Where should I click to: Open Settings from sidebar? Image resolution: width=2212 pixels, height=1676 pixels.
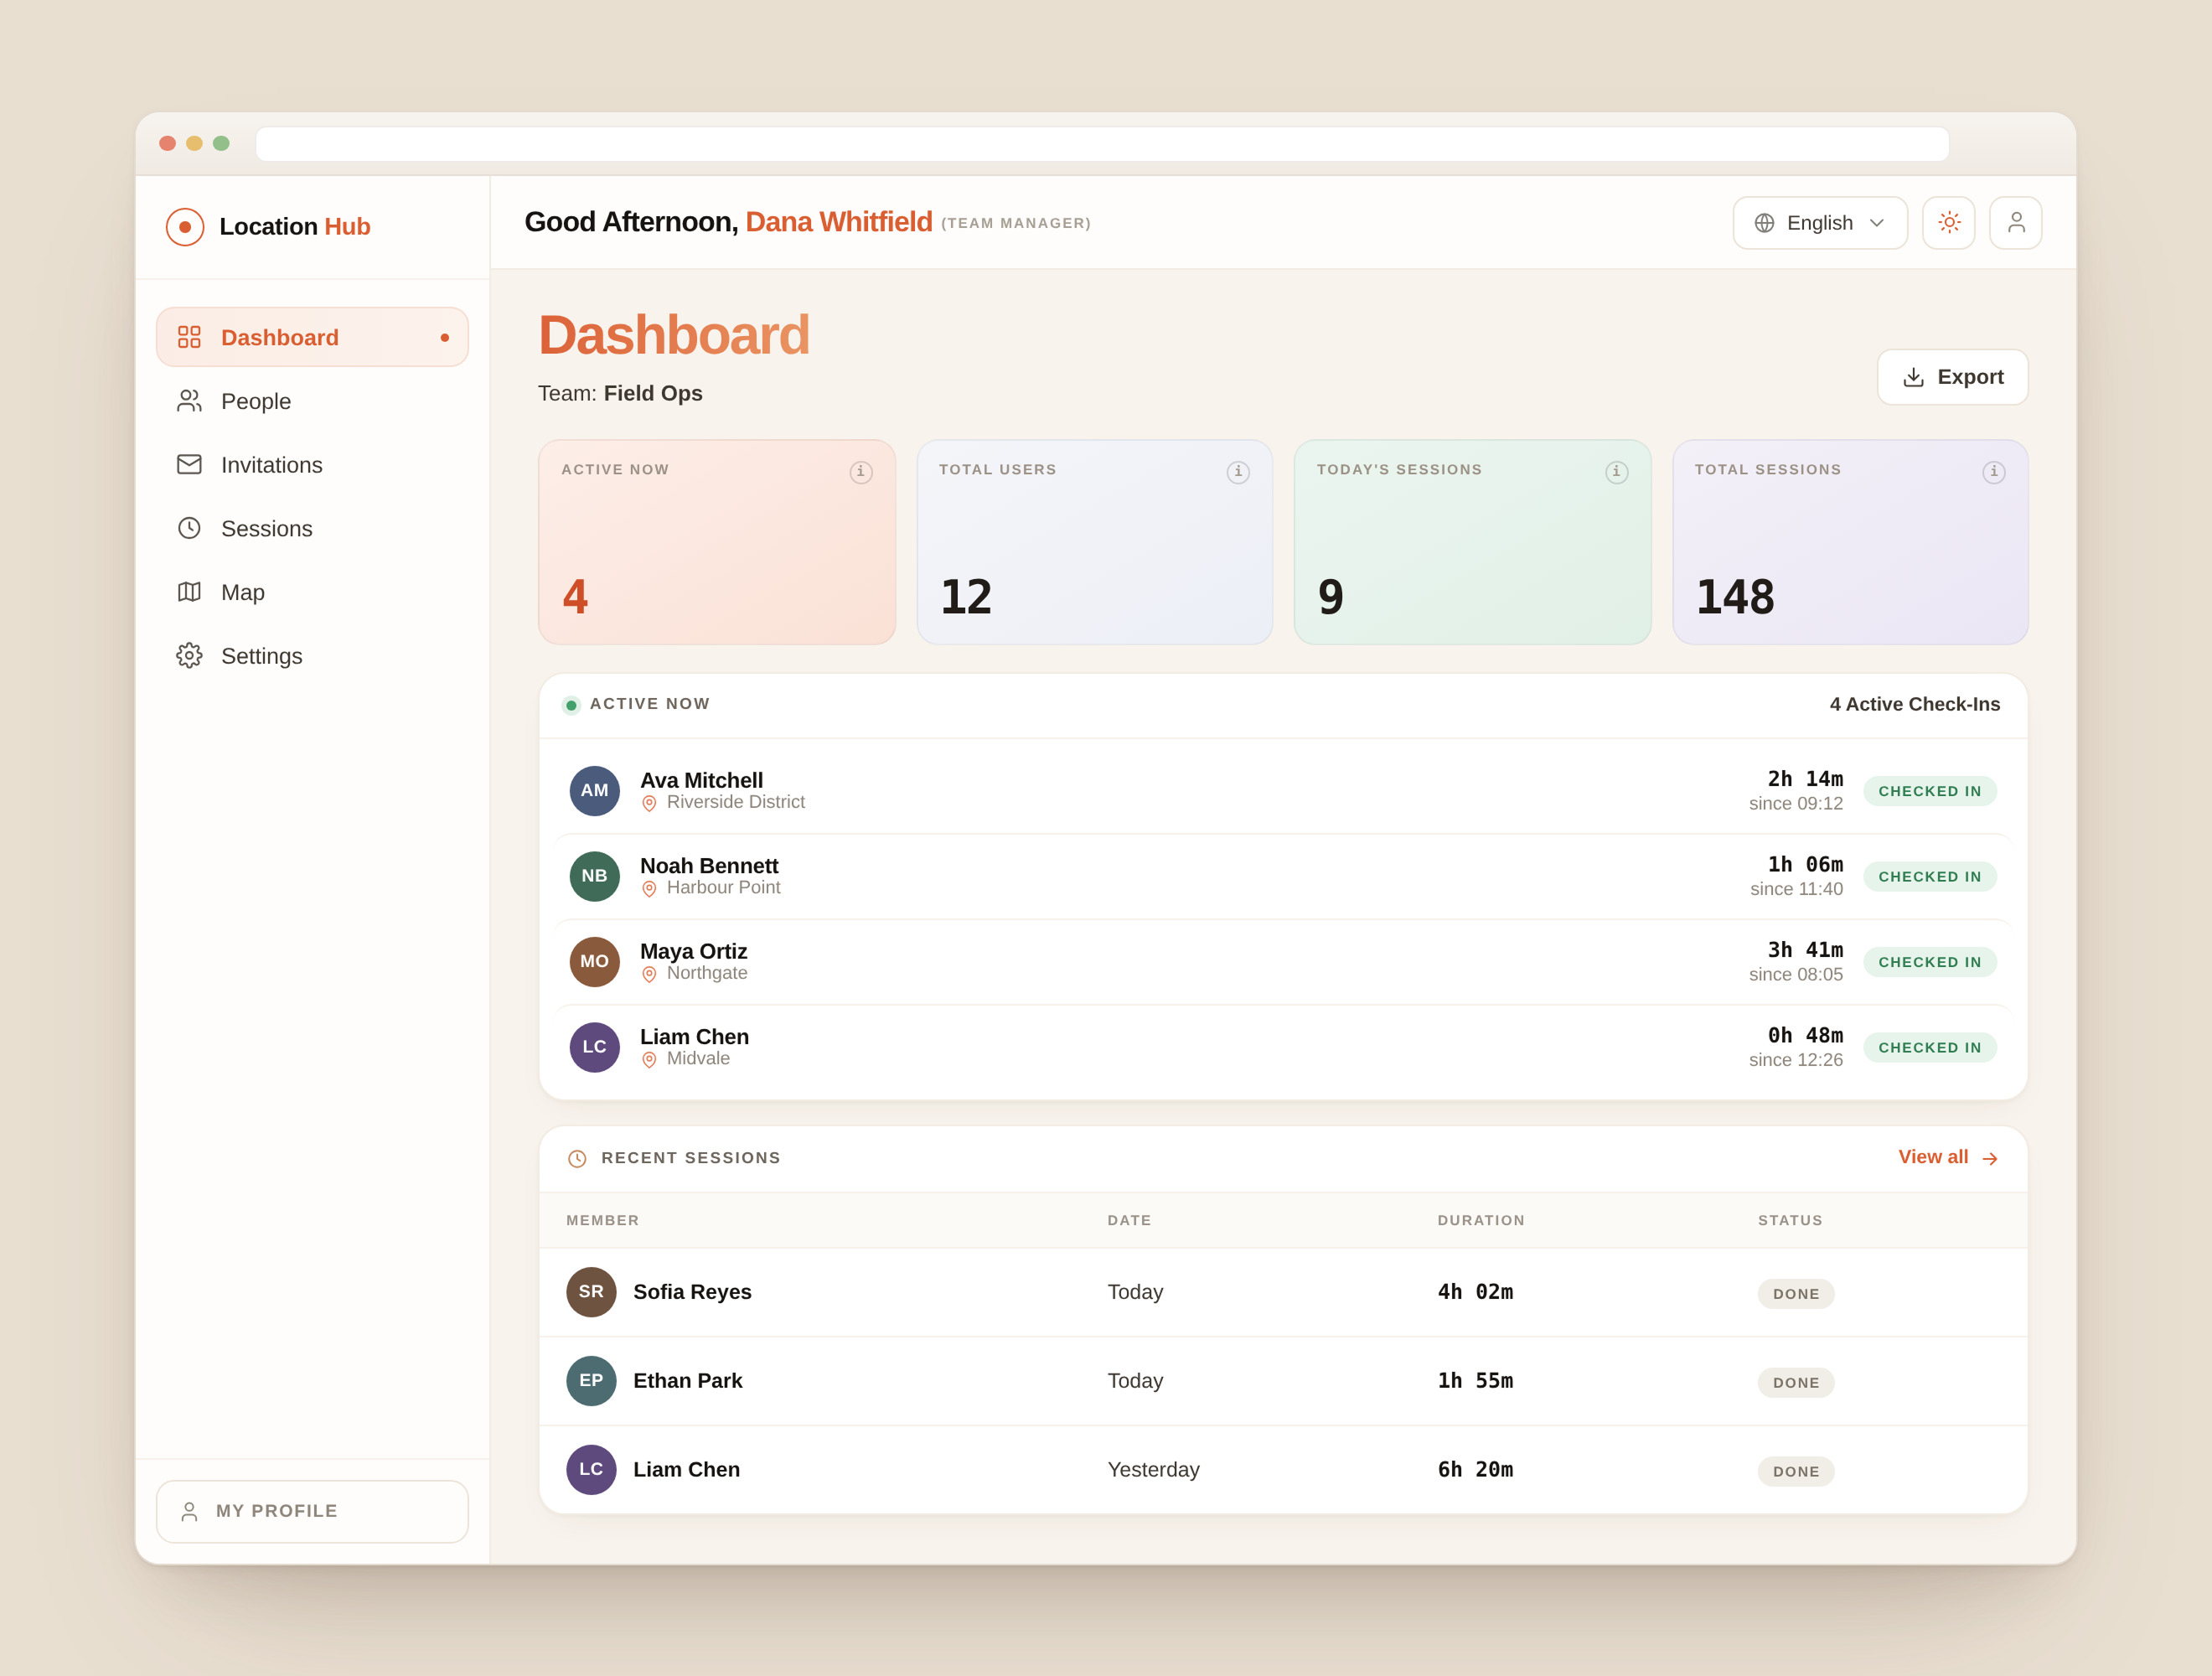tap(312, 656)
